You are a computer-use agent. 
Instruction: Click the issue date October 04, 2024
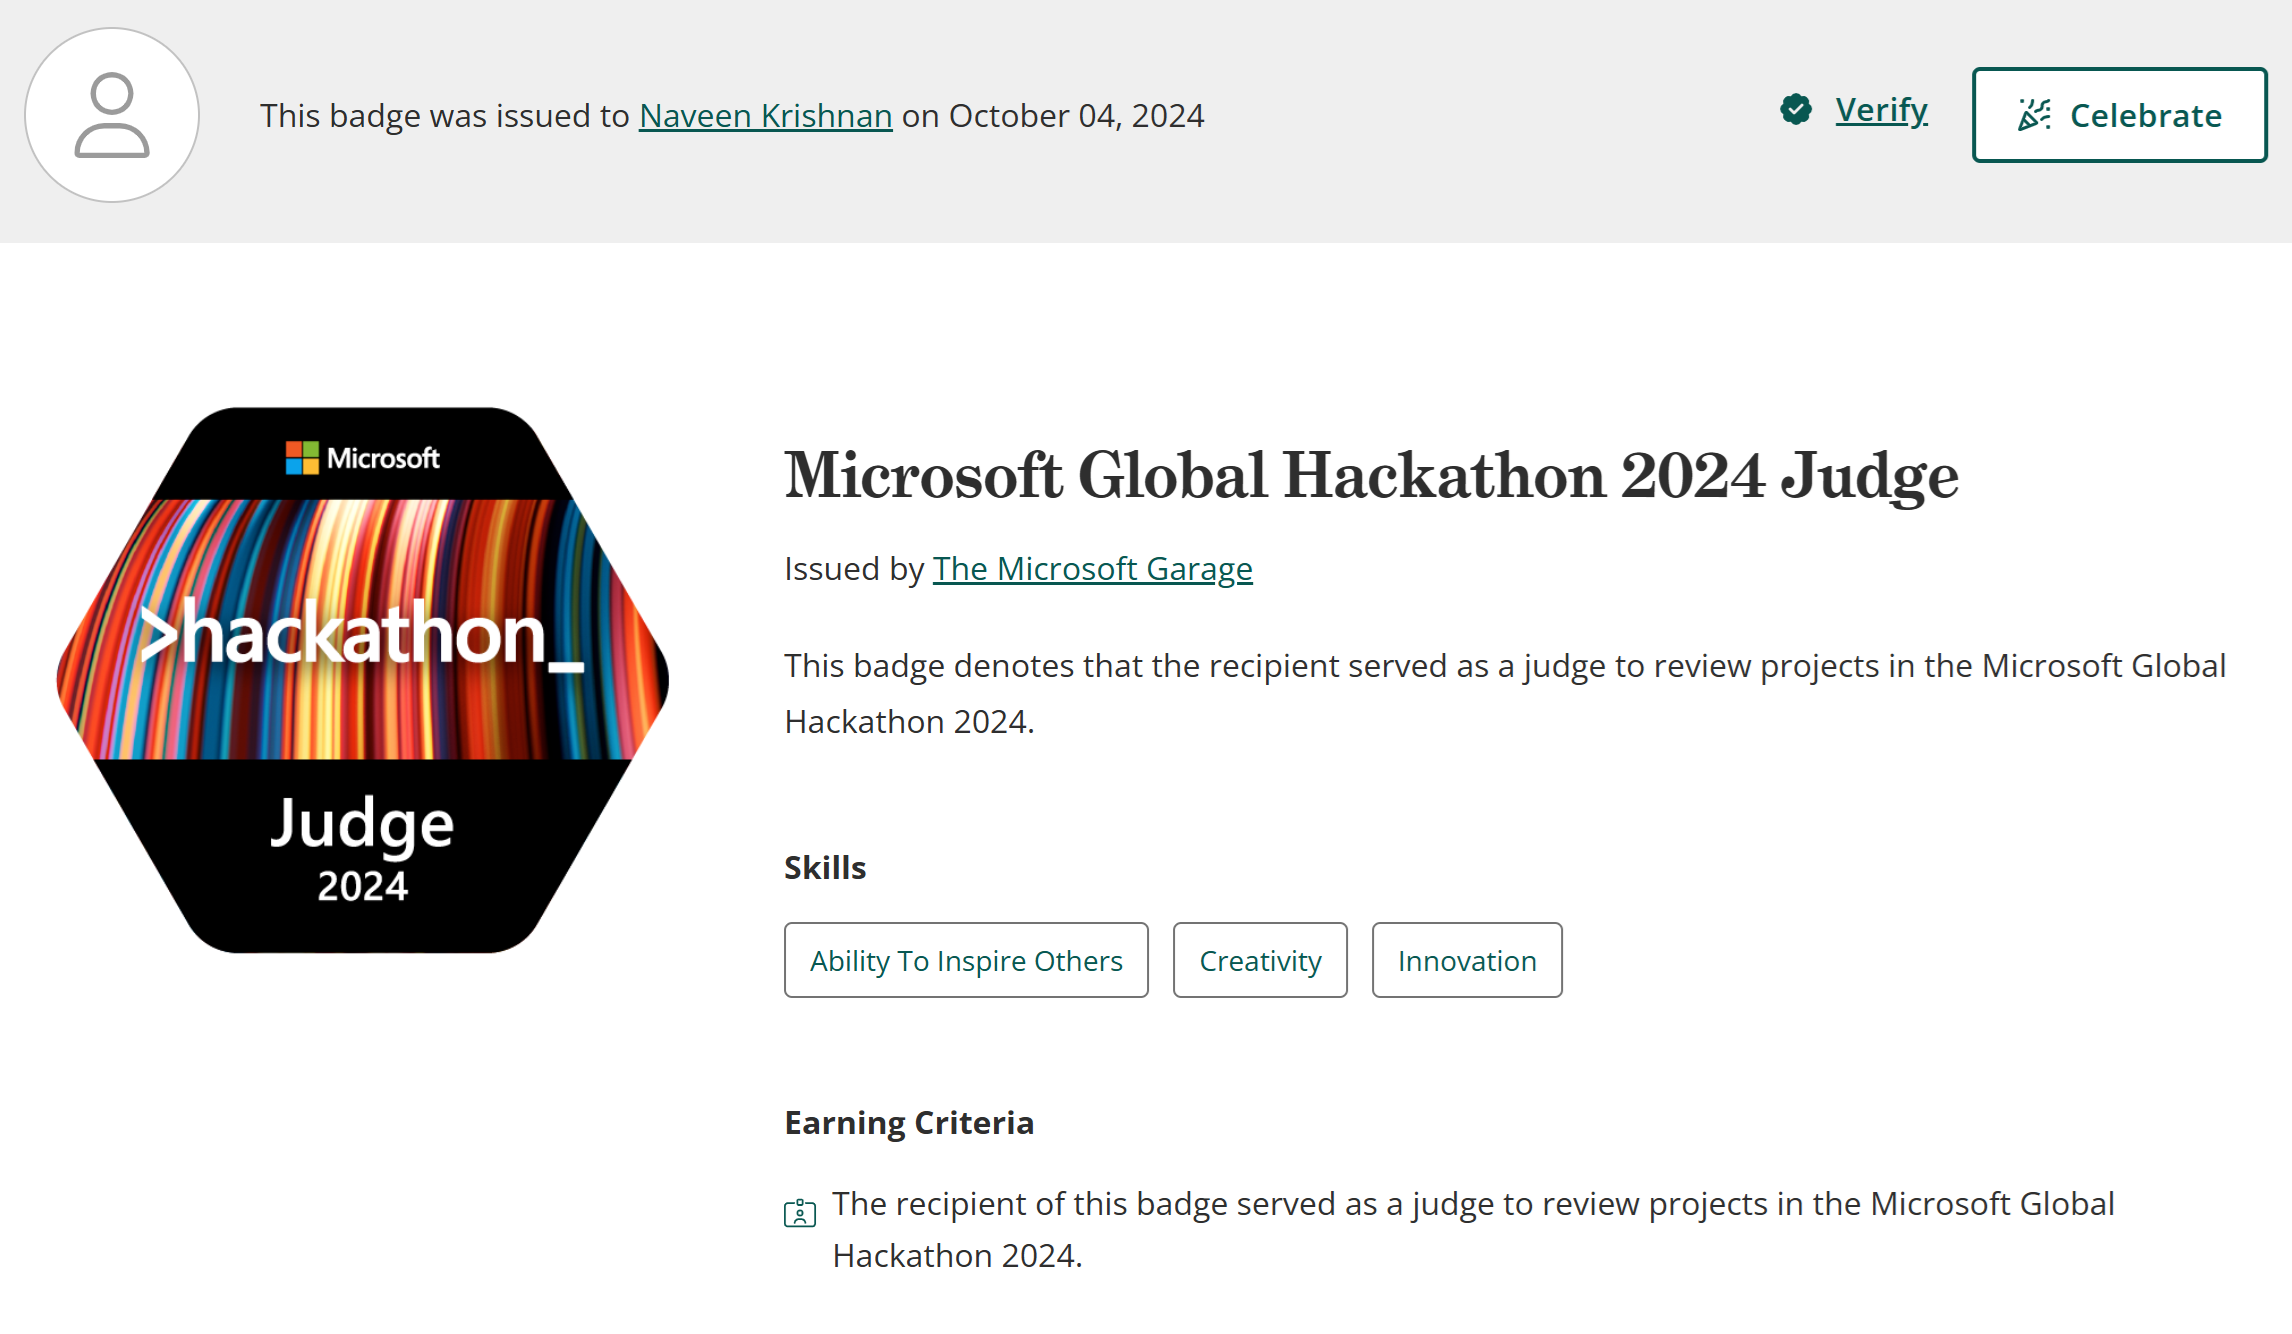click(x=1076, y=116)
